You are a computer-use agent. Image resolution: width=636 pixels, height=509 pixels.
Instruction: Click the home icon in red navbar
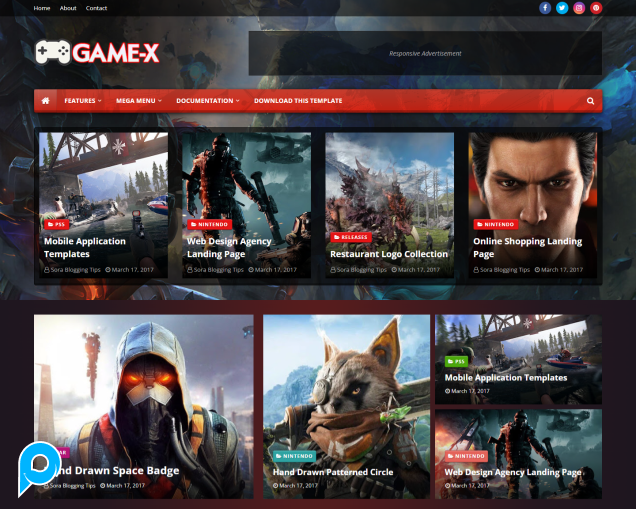point(45,101)
